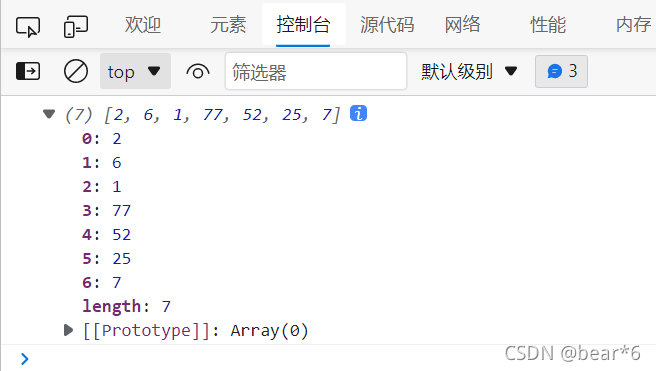
Task: Clear the console output
Action: coord(76,71)
